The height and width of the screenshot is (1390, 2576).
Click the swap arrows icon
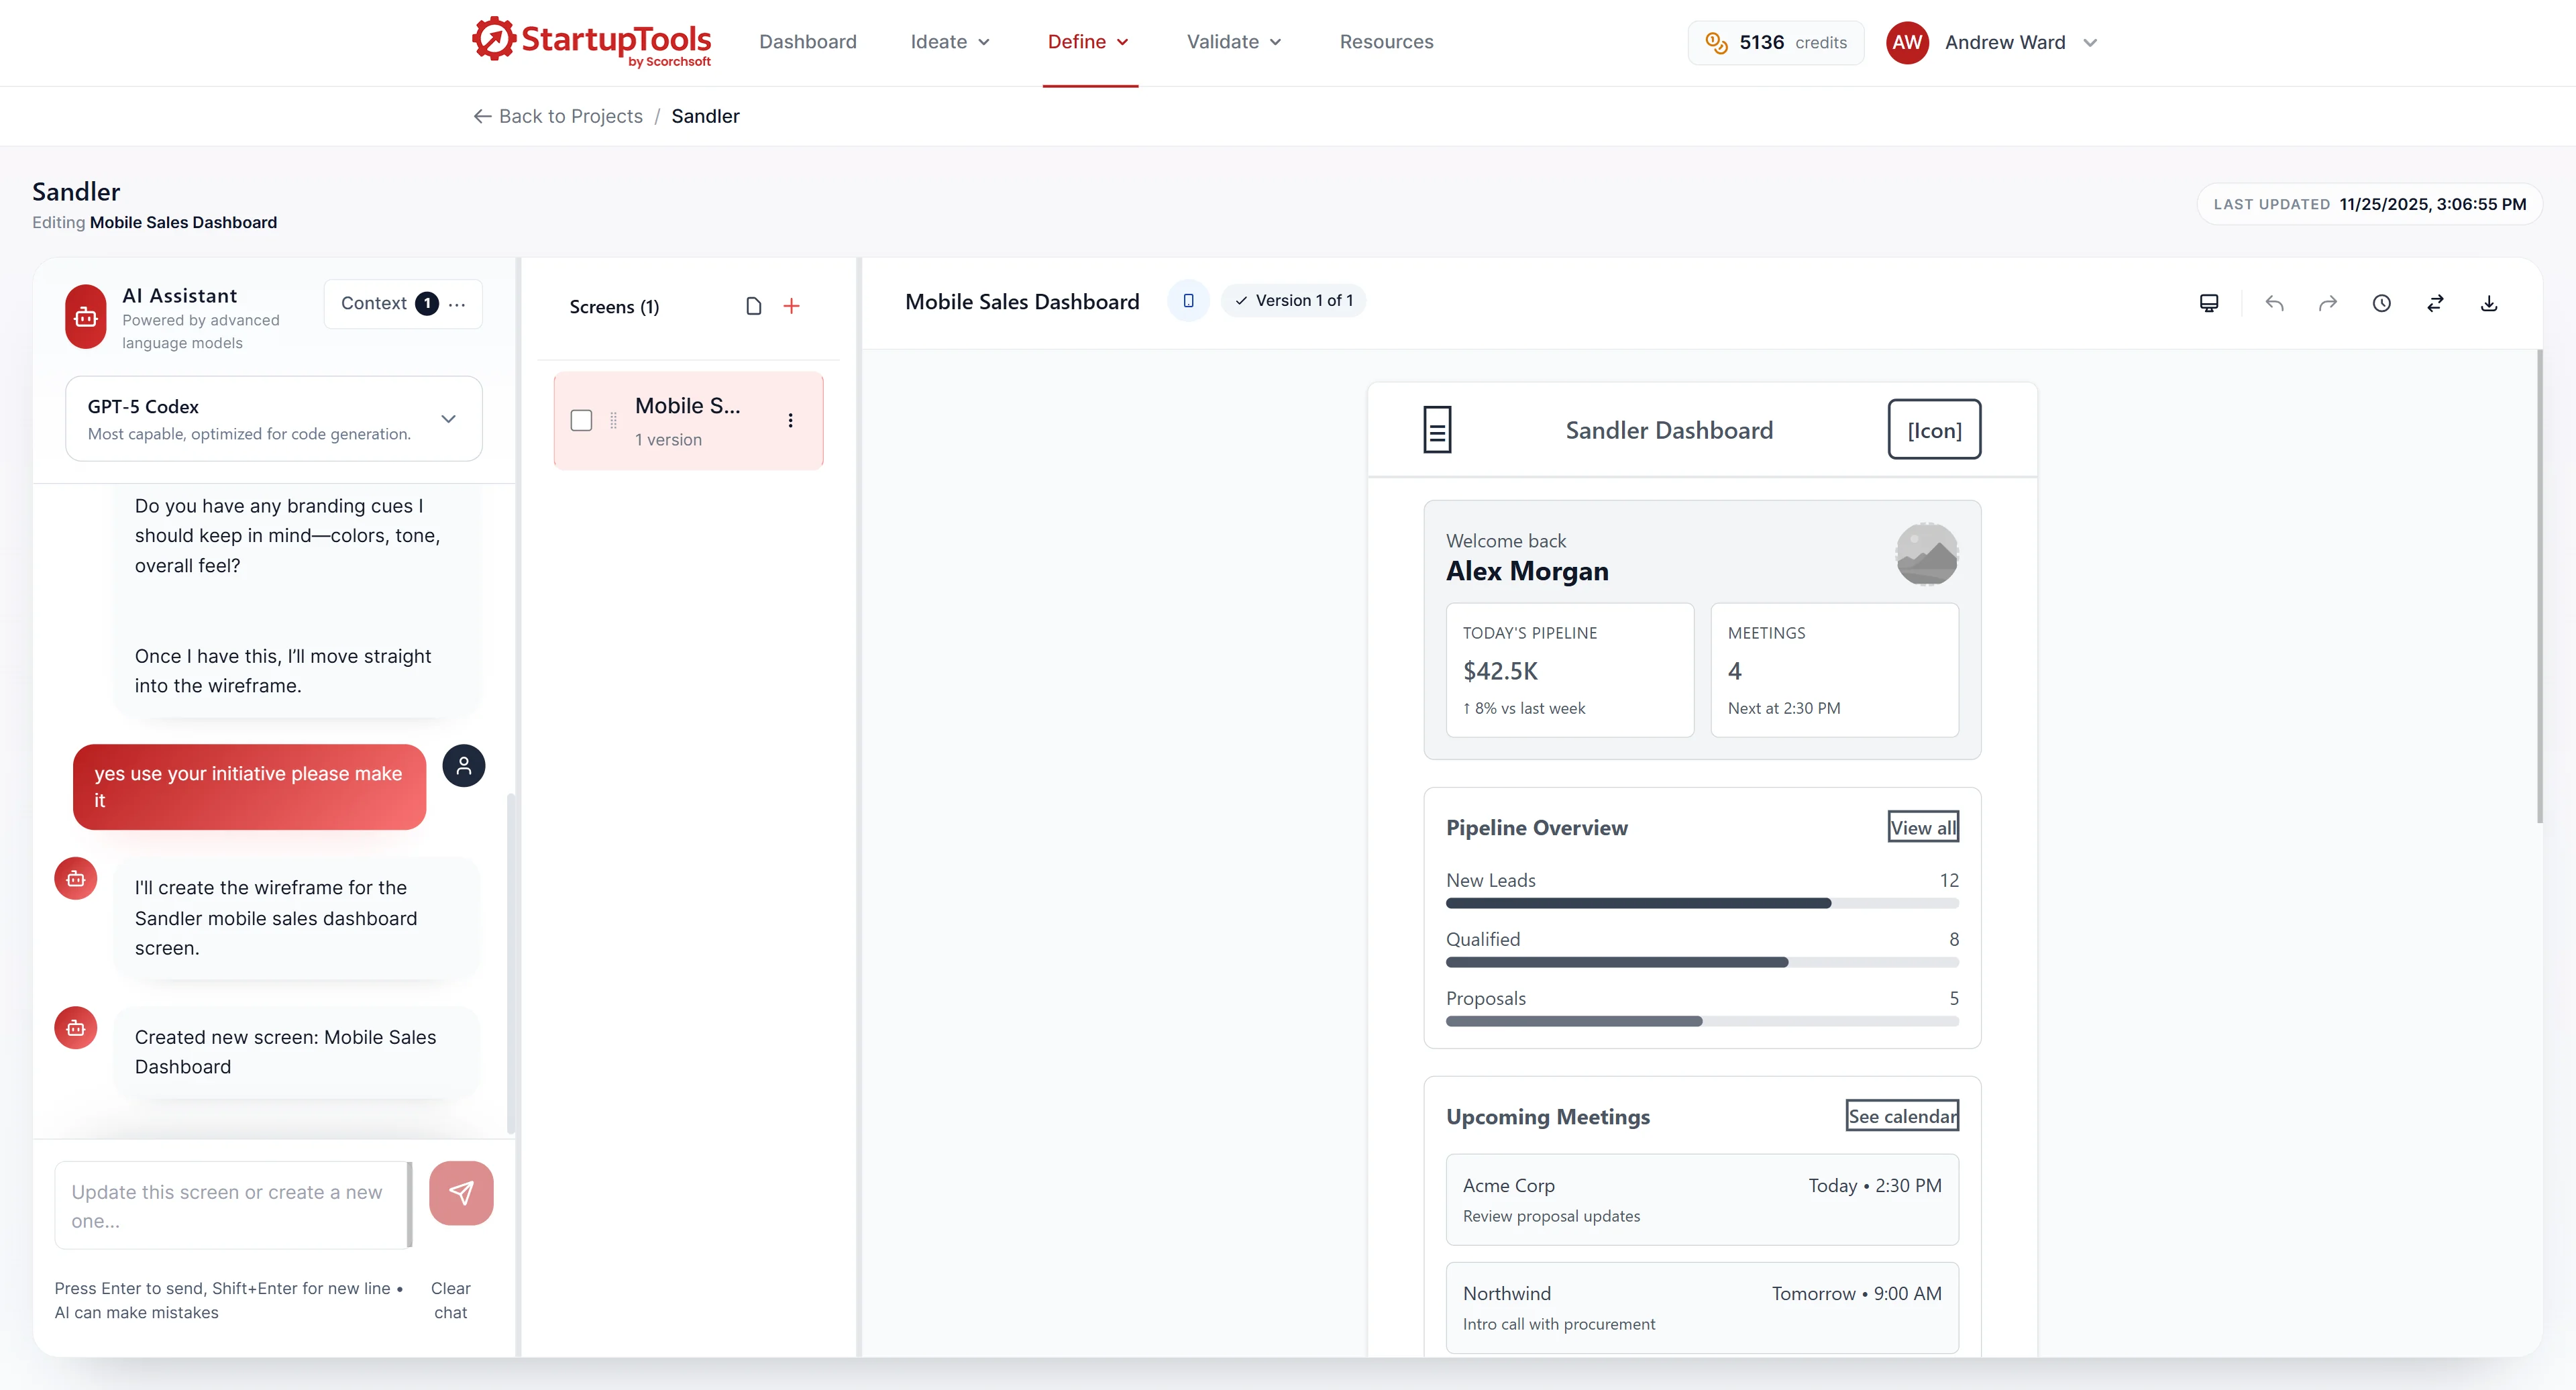[x=2435, y=304]
